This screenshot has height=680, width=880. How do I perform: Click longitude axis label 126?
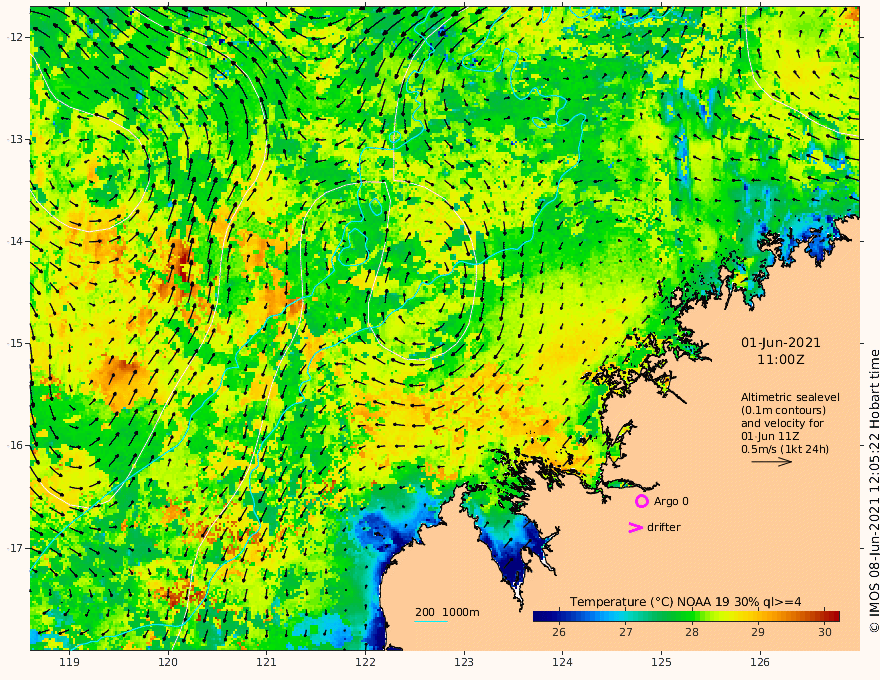[760, 663]
